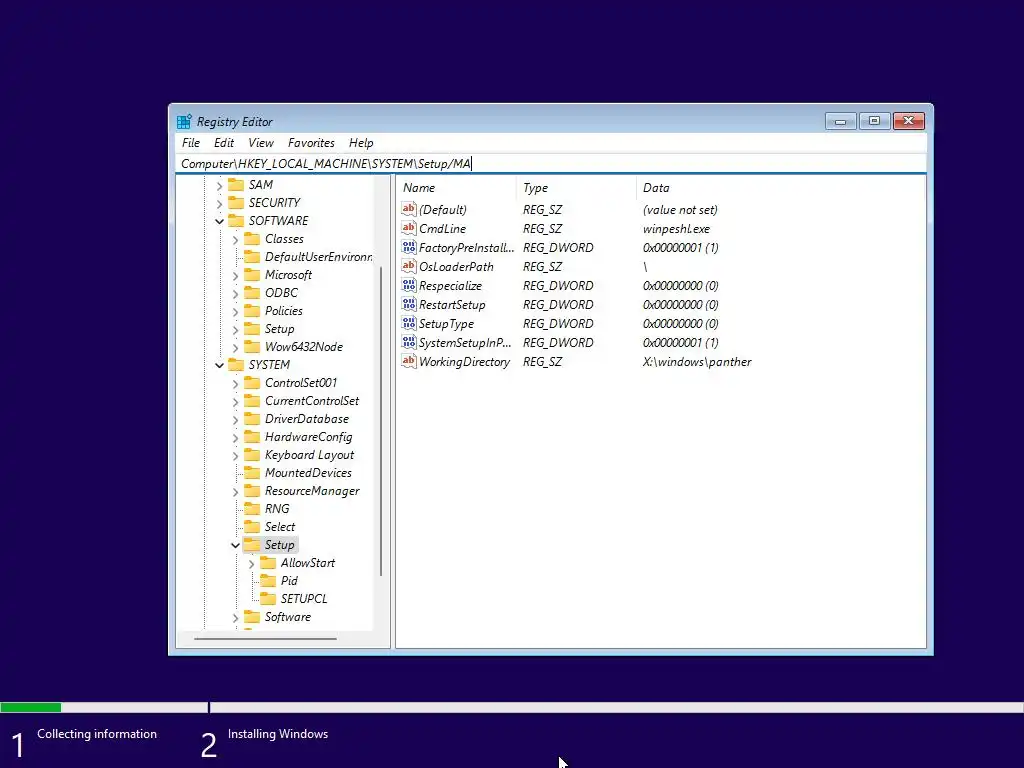Image resolution: width=1024 pixels, height=768 pixels.
Task: Select the Software key under SYSTEM
Action: coord(287,617)
